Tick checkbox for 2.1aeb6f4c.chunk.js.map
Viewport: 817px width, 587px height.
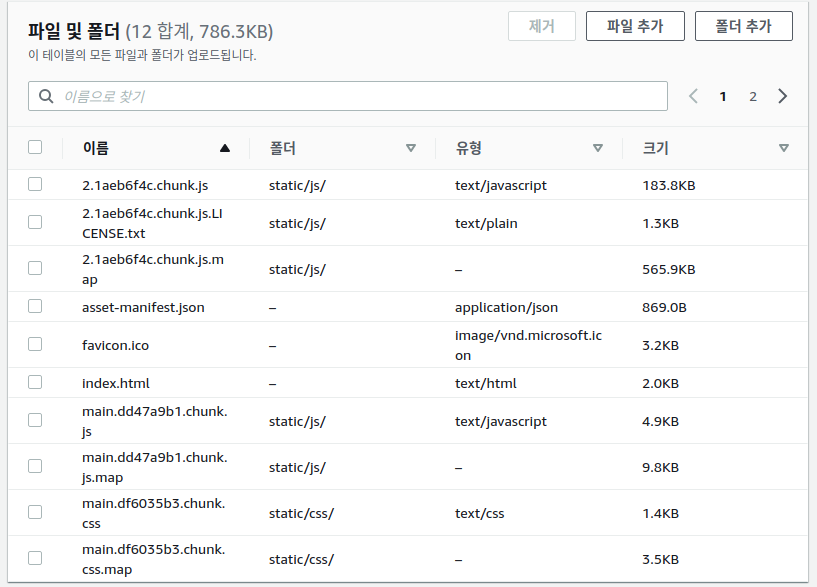pyautogui.click(x=35, y=268)
